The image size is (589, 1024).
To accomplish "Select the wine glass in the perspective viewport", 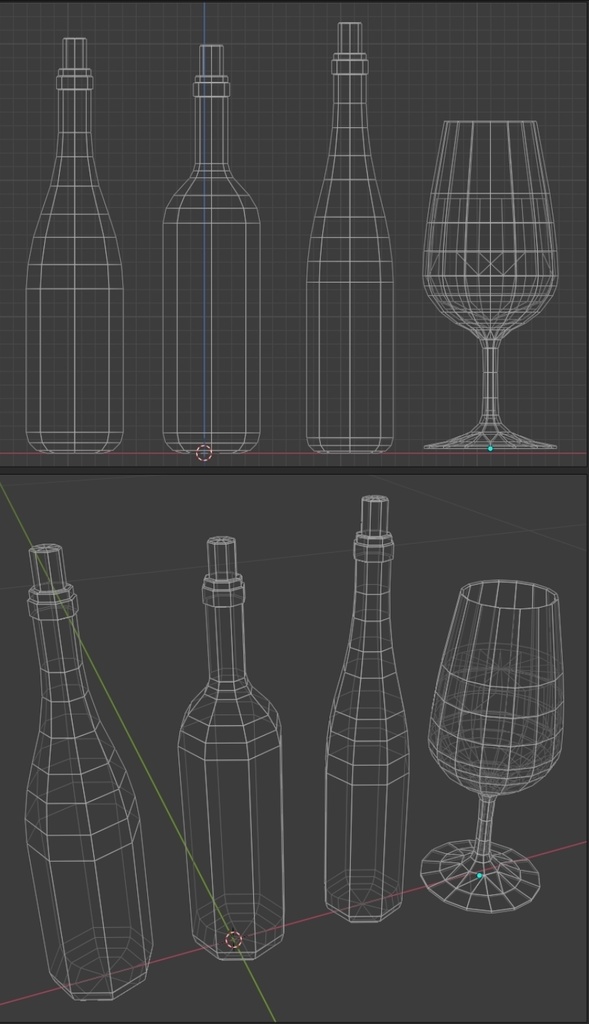I will (493, 746).
